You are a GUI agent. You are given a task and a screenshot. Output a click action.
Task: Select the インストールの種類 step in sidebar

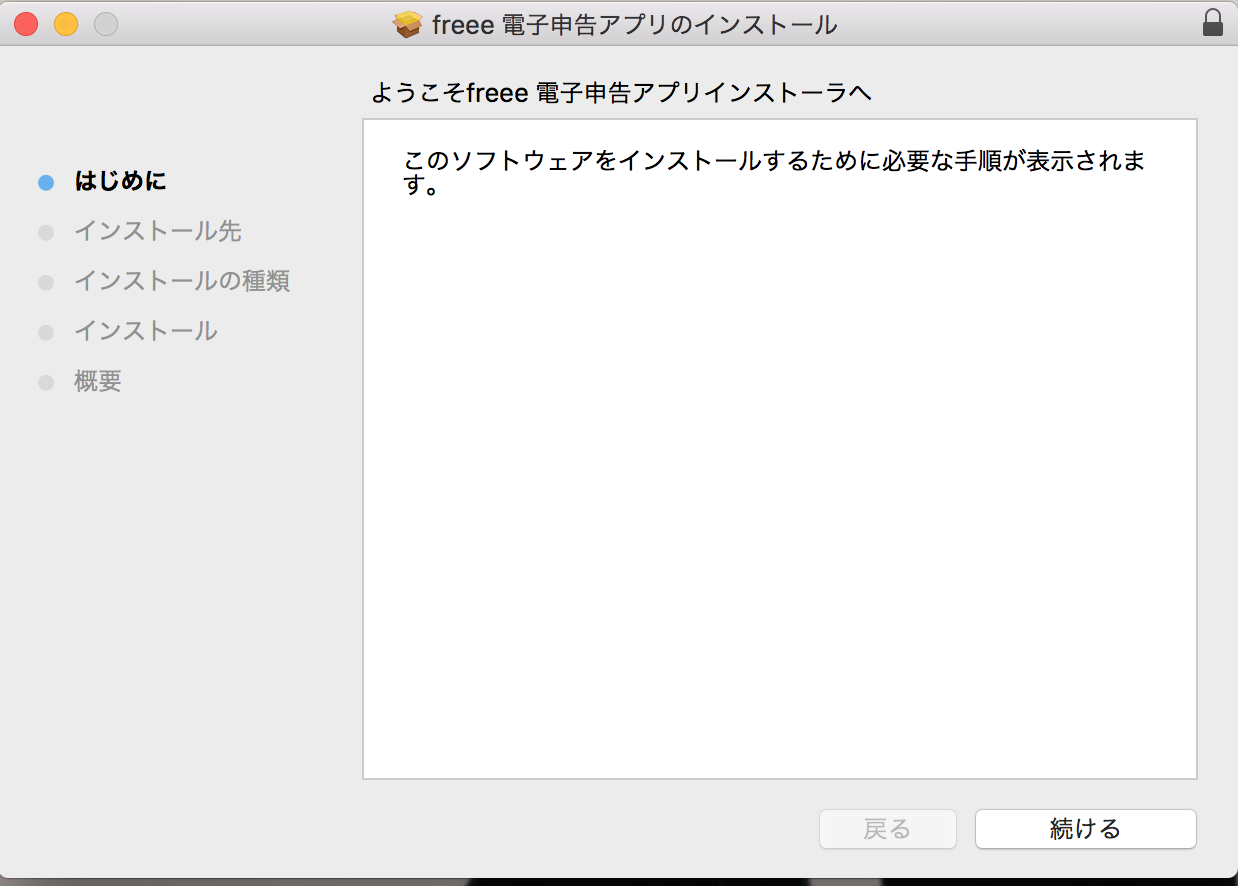(181, 281)
